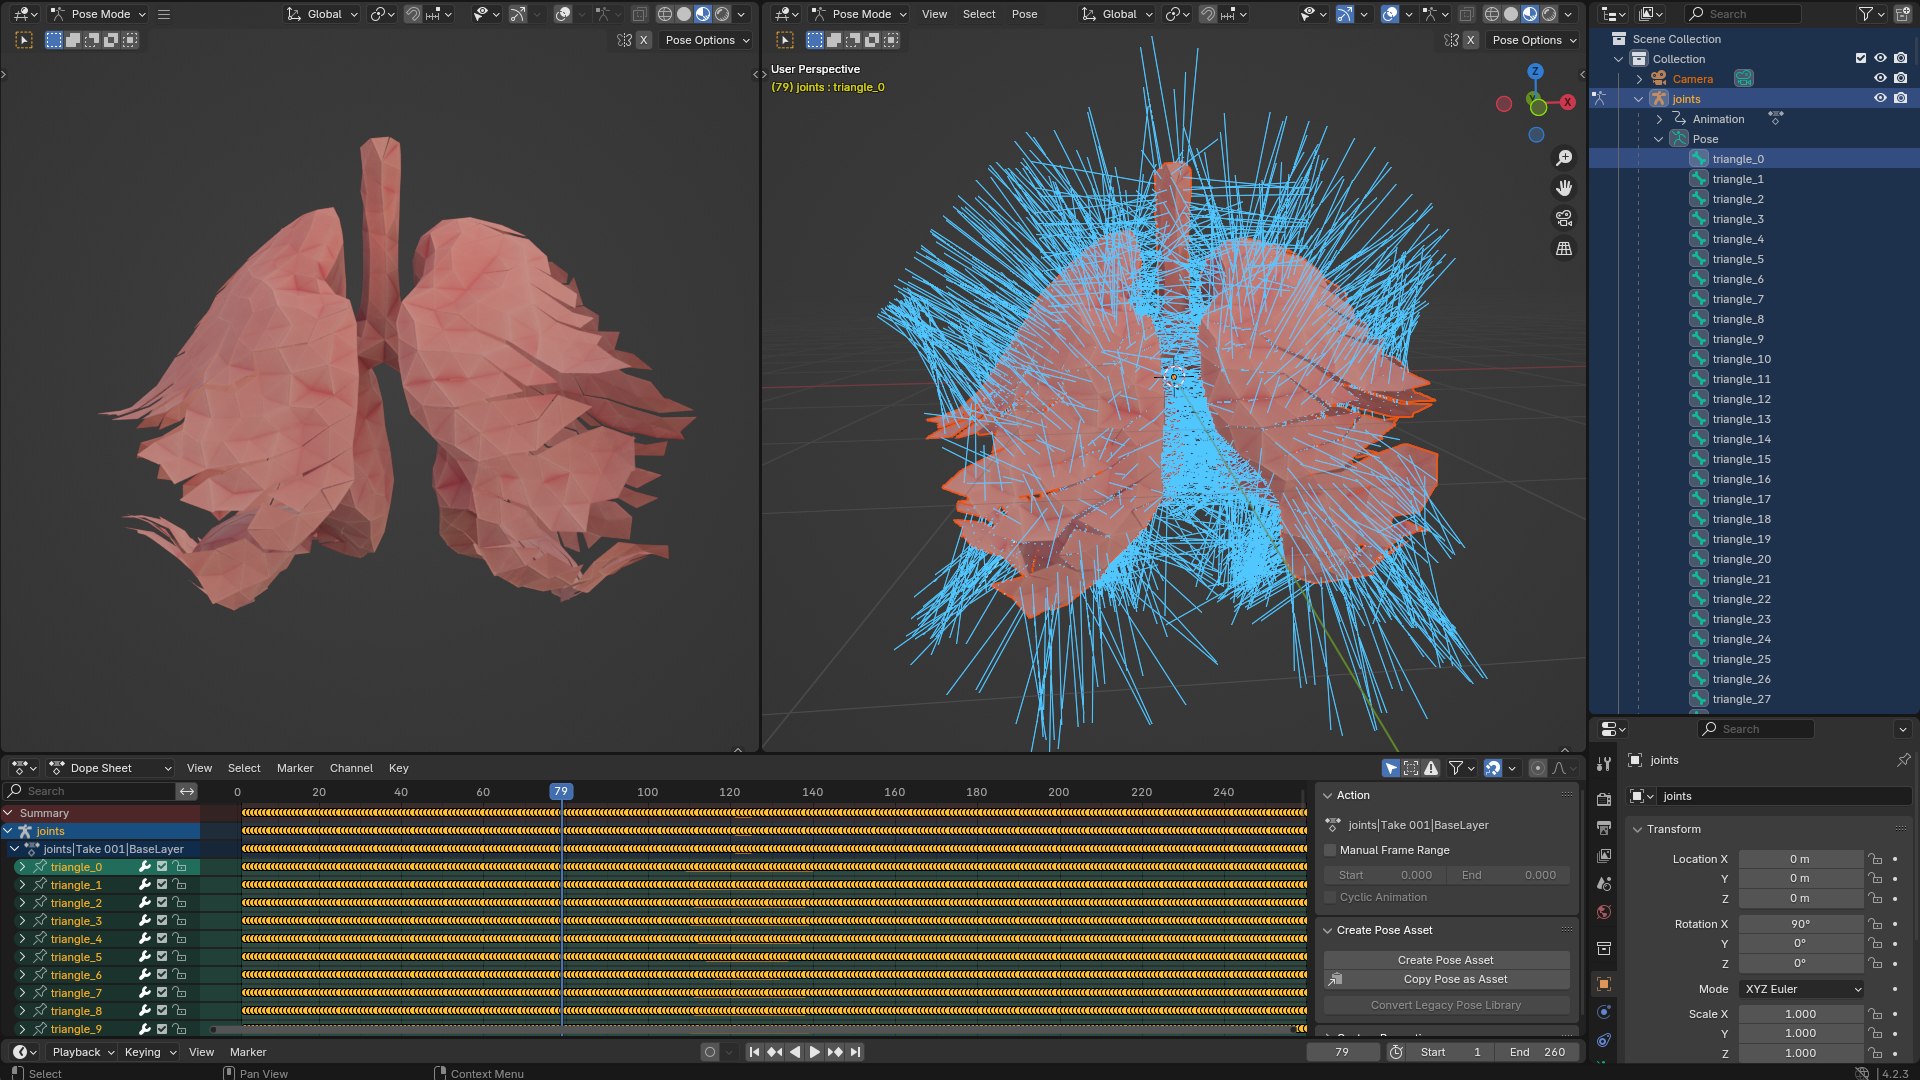Open the Dope Sheet mode dropdown
Viewport: 1920px width, 1080px height.
[x=110, y=768]
